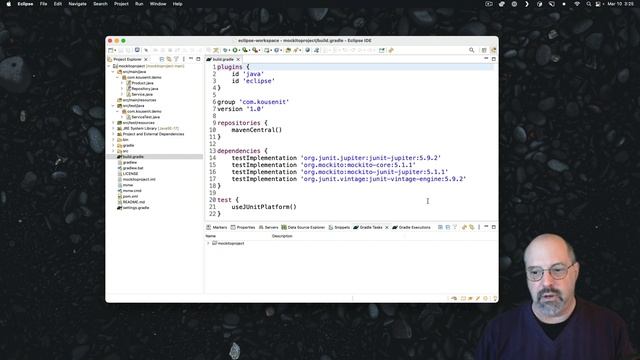The width and height of the screenshot is (640, 360).
Task: Open the terminal icon in the main toolbar
Action: click(137, 50)
